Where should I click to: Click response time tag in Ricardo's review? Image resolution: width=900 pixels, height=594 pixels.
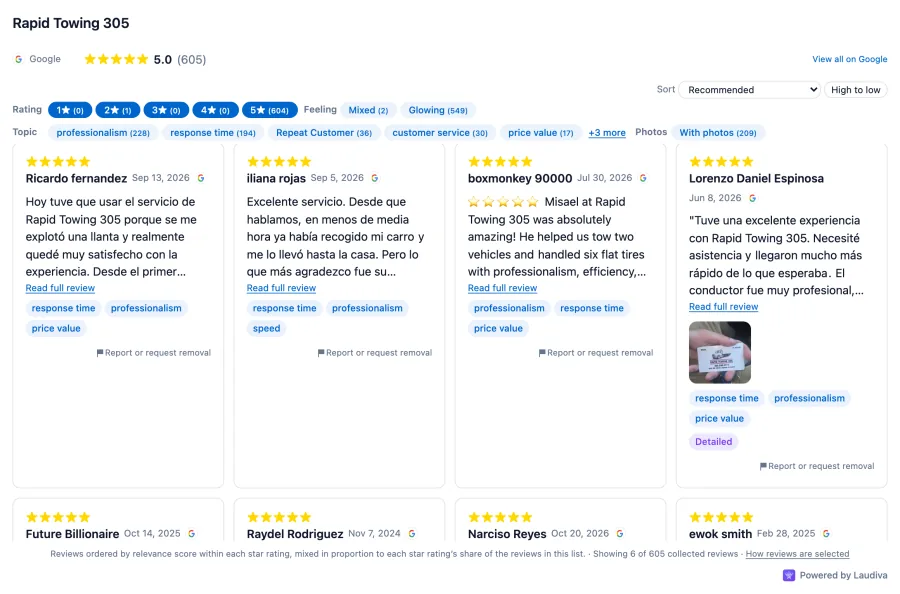(63, 308)
